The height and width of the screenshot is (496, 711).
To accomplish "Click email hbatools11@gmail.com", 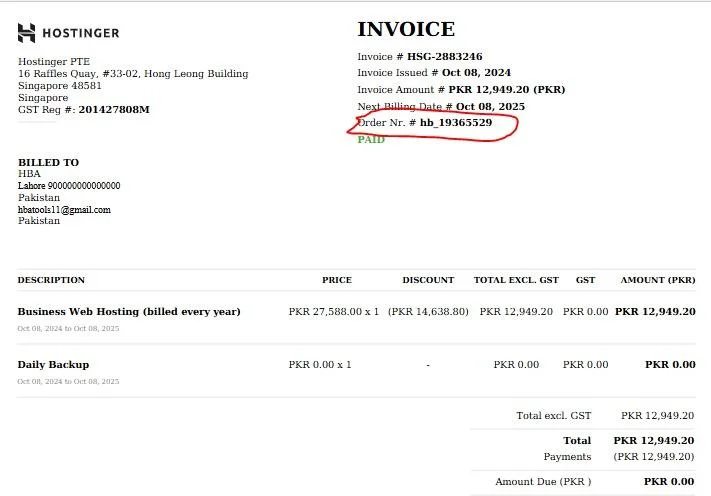I will pos(64,210).
